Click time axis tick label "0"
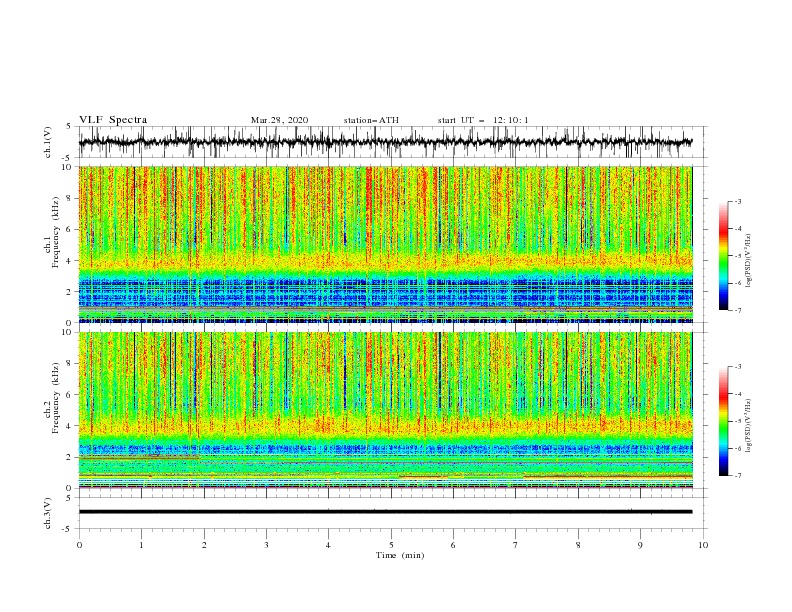This screenshot has height=612, width=792. click(79, 545)
